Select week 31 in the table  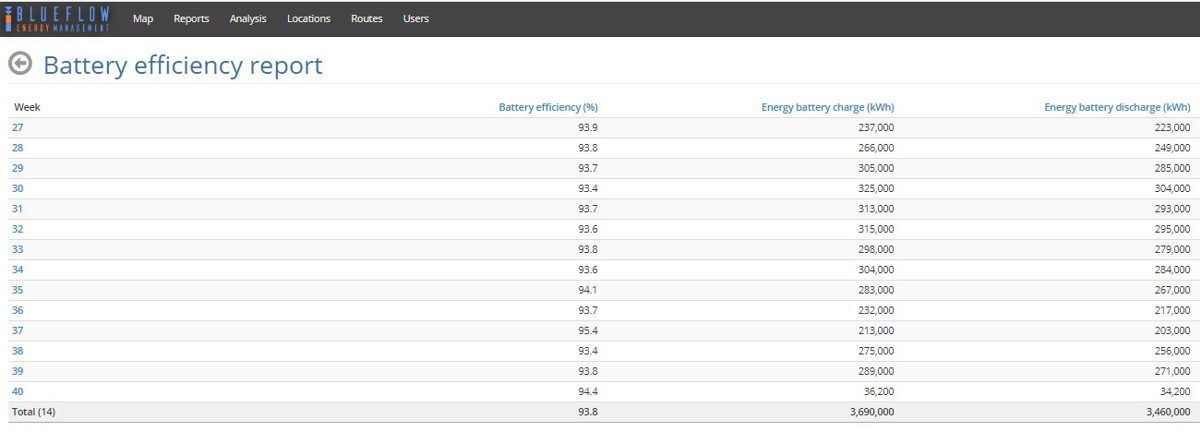[x=18, y=208]
